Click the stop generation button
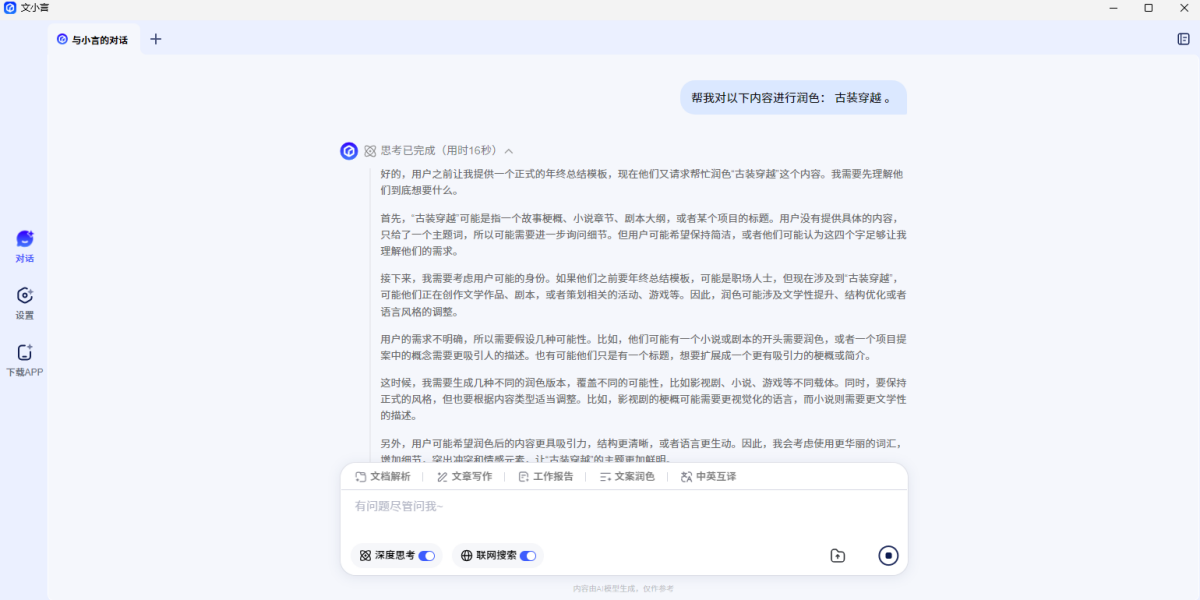 (888, 555)
